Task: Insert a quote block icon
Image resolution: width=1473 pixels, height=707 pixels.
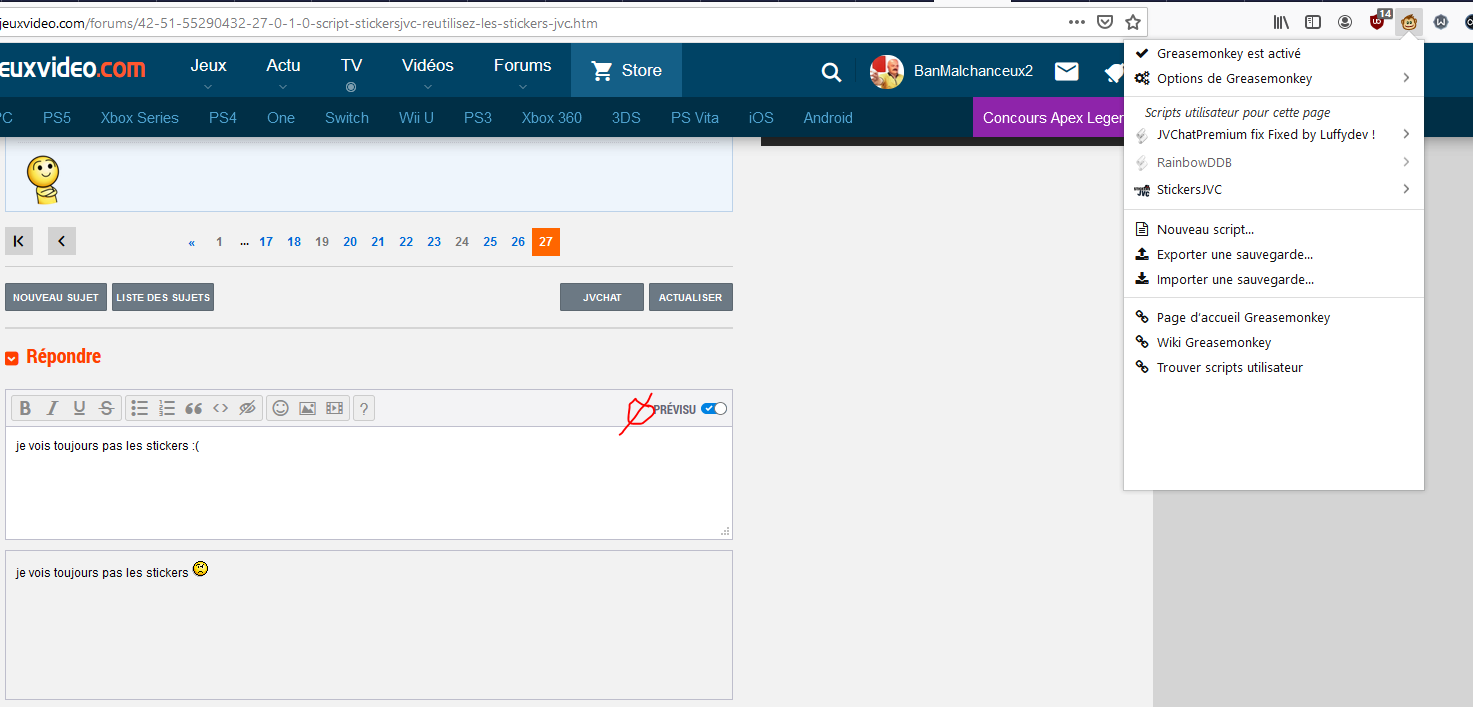Action: click(x=194, y=408)
